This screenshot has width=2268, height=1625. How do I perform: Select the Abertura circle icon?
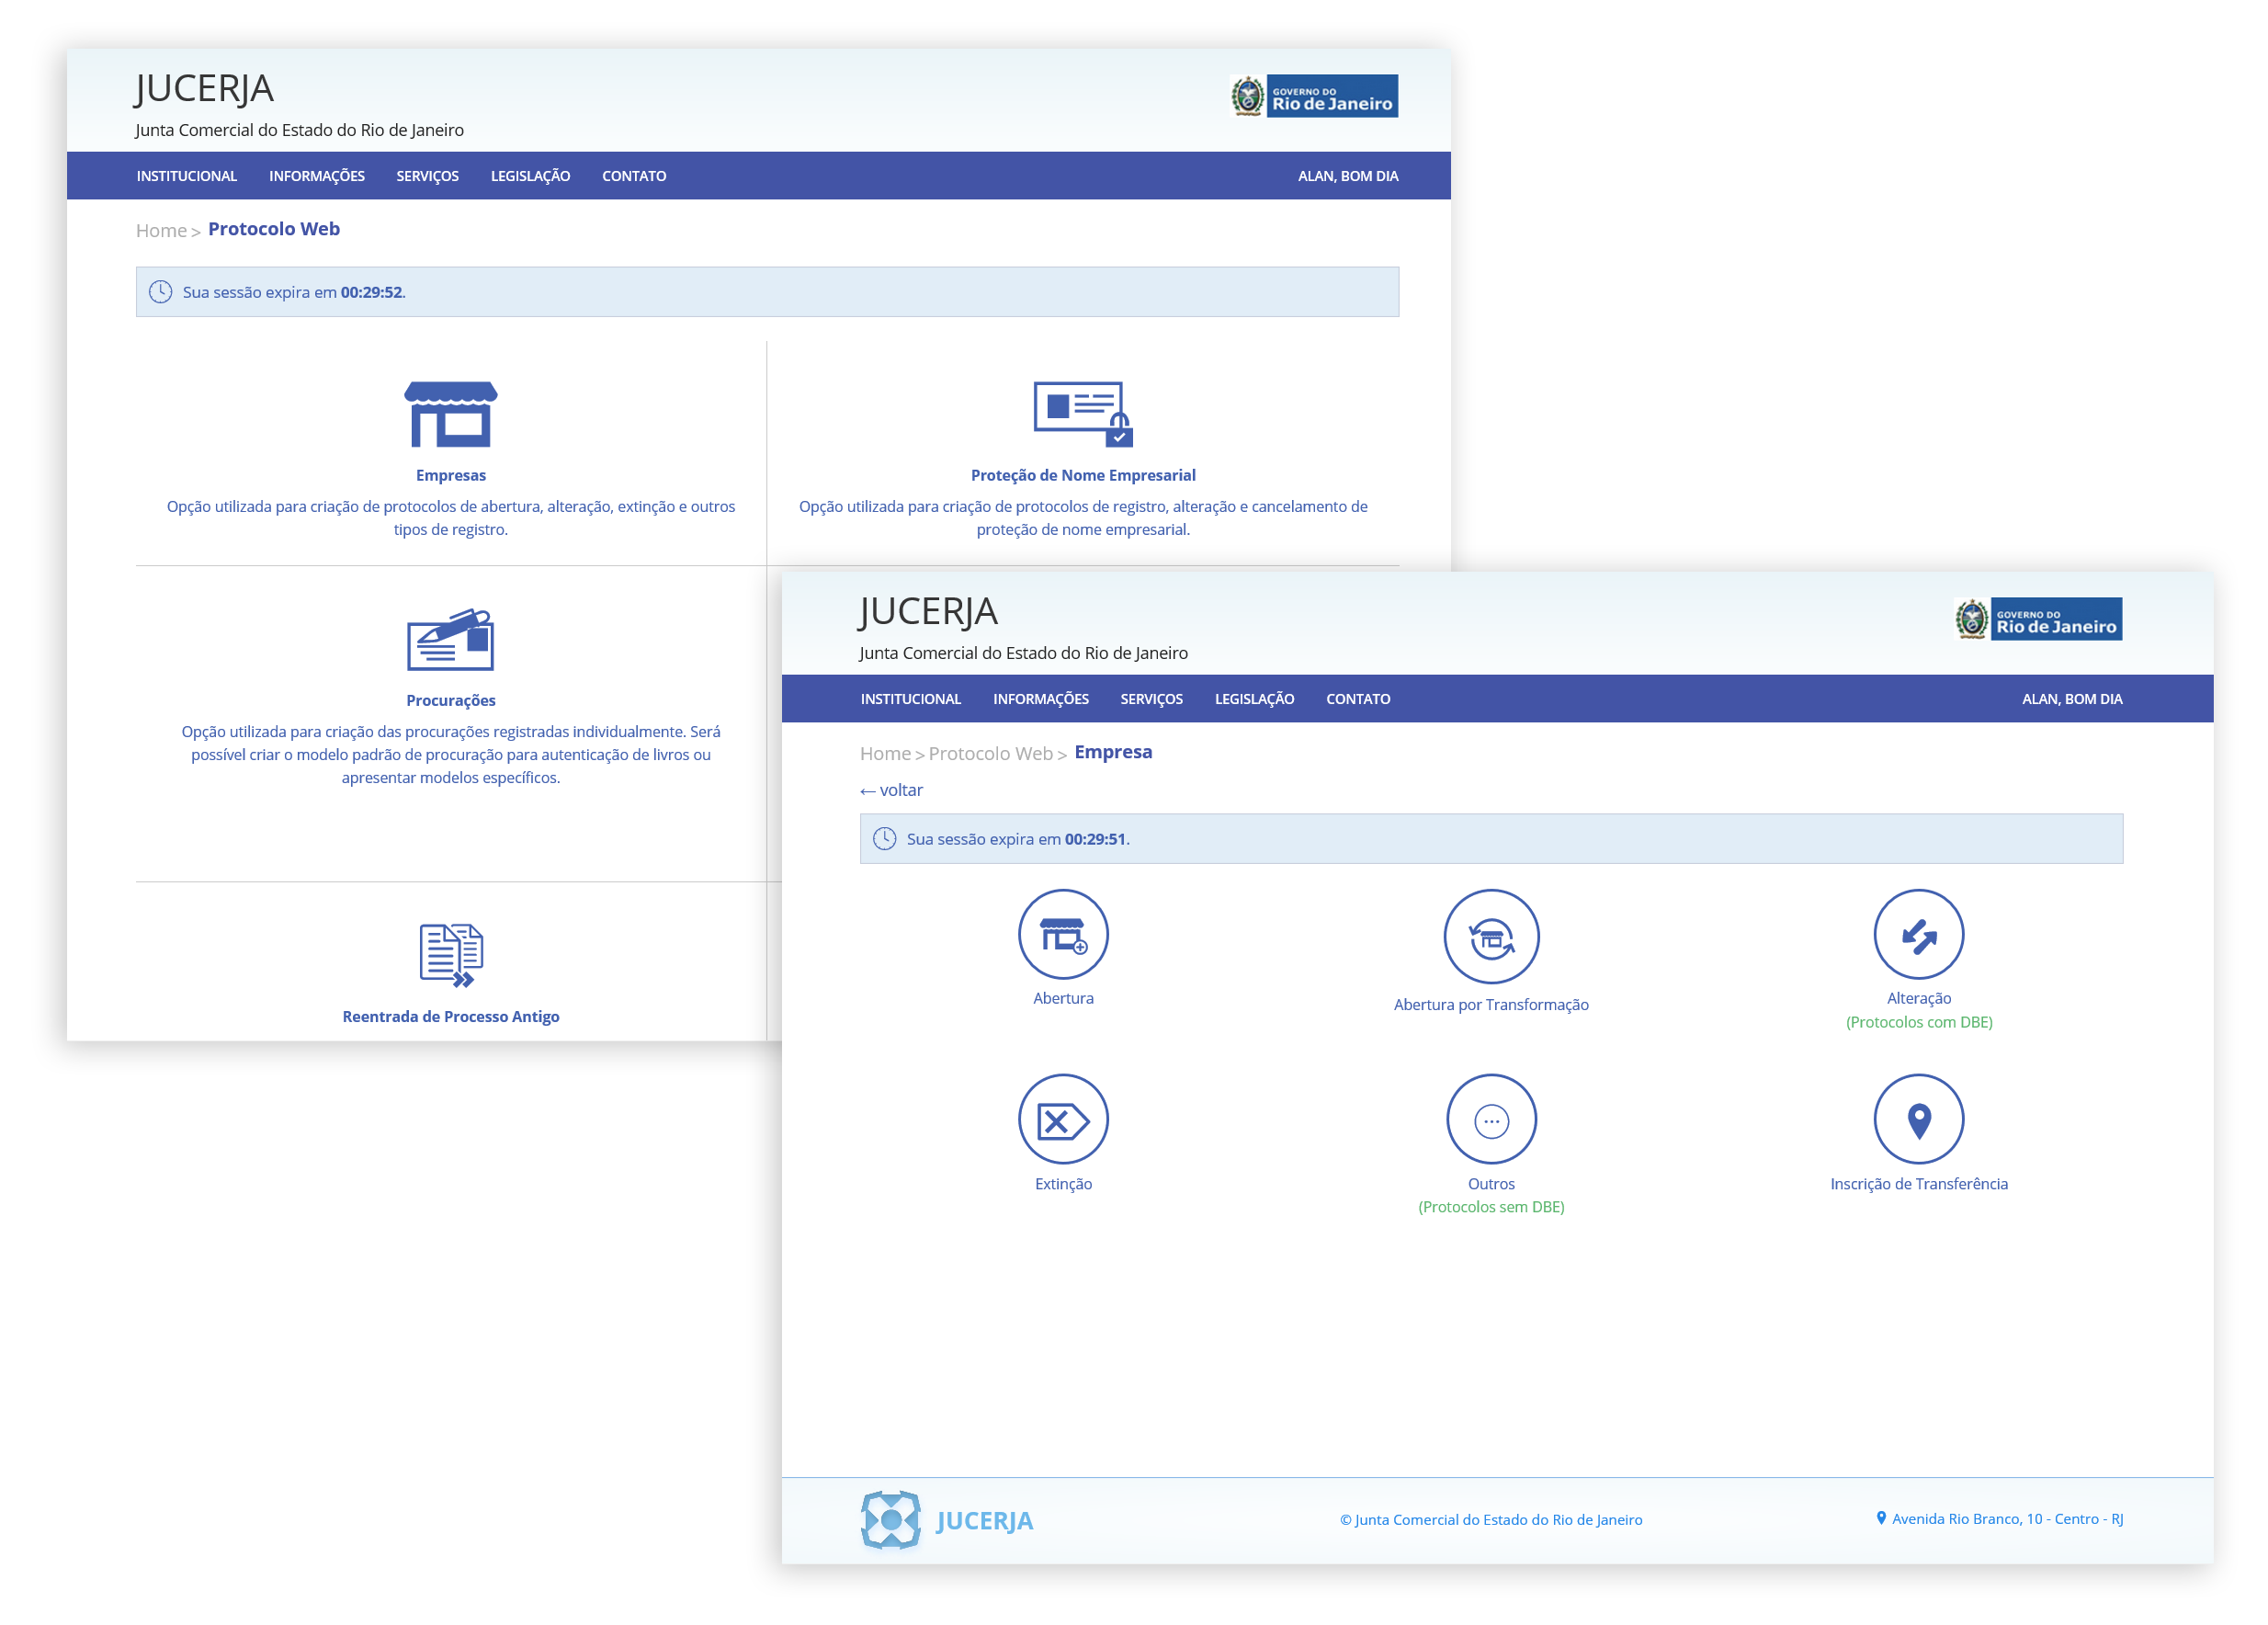tap(1063, 934)
